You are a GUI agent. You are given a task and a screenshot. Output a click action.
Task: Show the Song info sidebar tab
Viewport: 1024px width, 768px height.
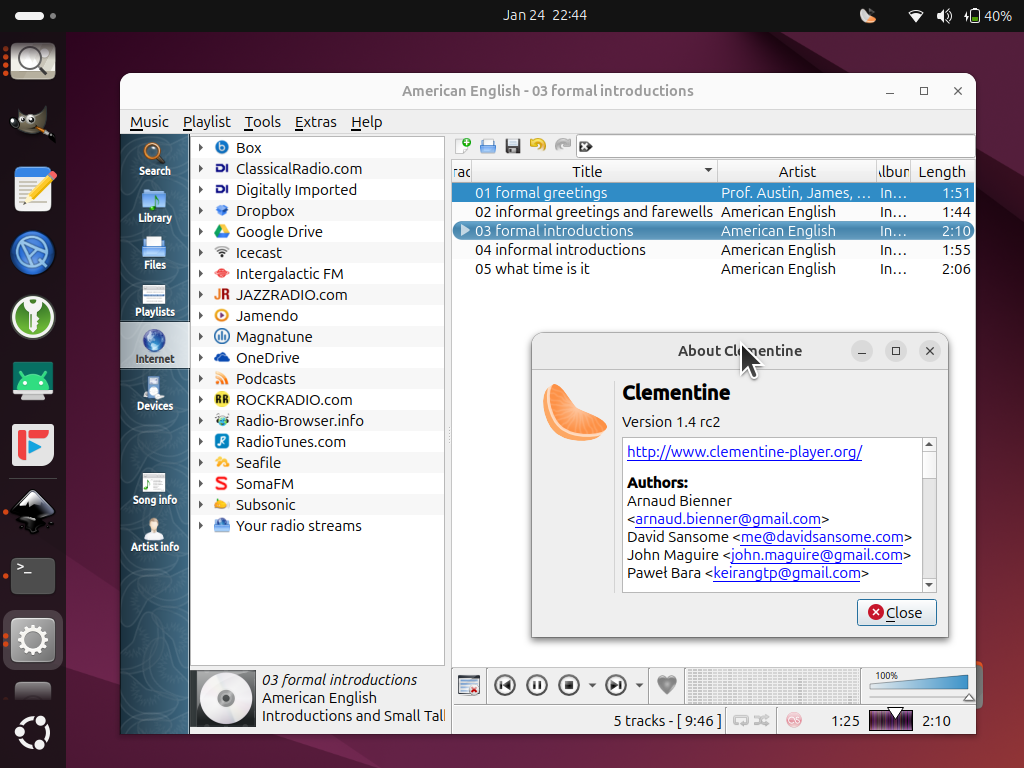tap(154, 488)
